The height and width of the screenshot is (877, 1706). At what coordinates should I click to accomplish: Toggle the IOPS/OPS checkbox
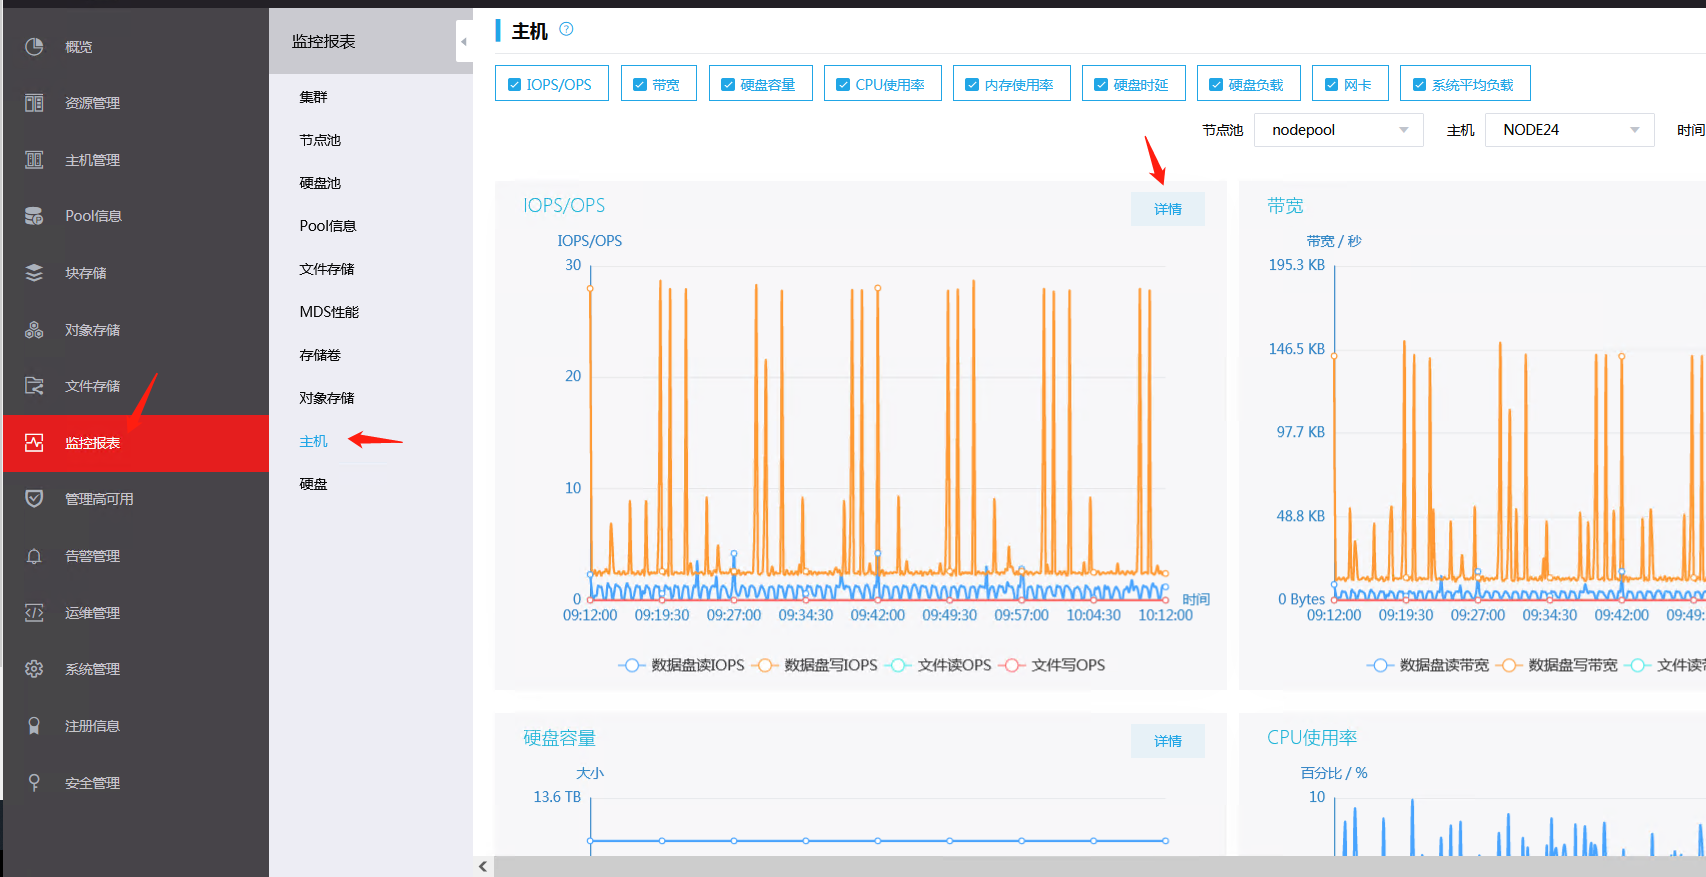(514, 85)
